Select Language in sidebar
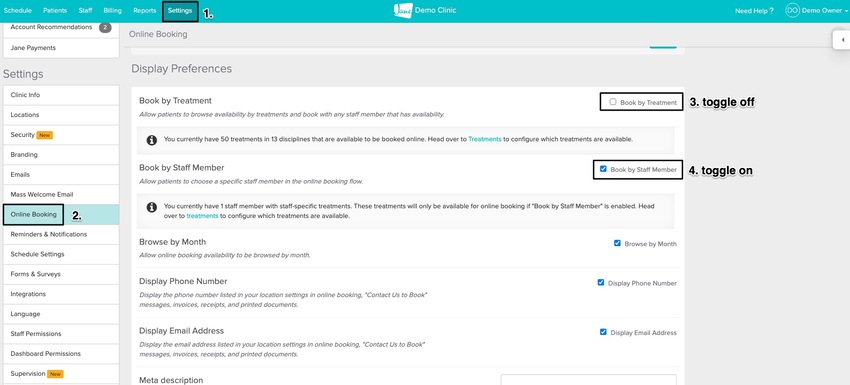The width and height of the screenshot is (850, 385). coord(61,314)
